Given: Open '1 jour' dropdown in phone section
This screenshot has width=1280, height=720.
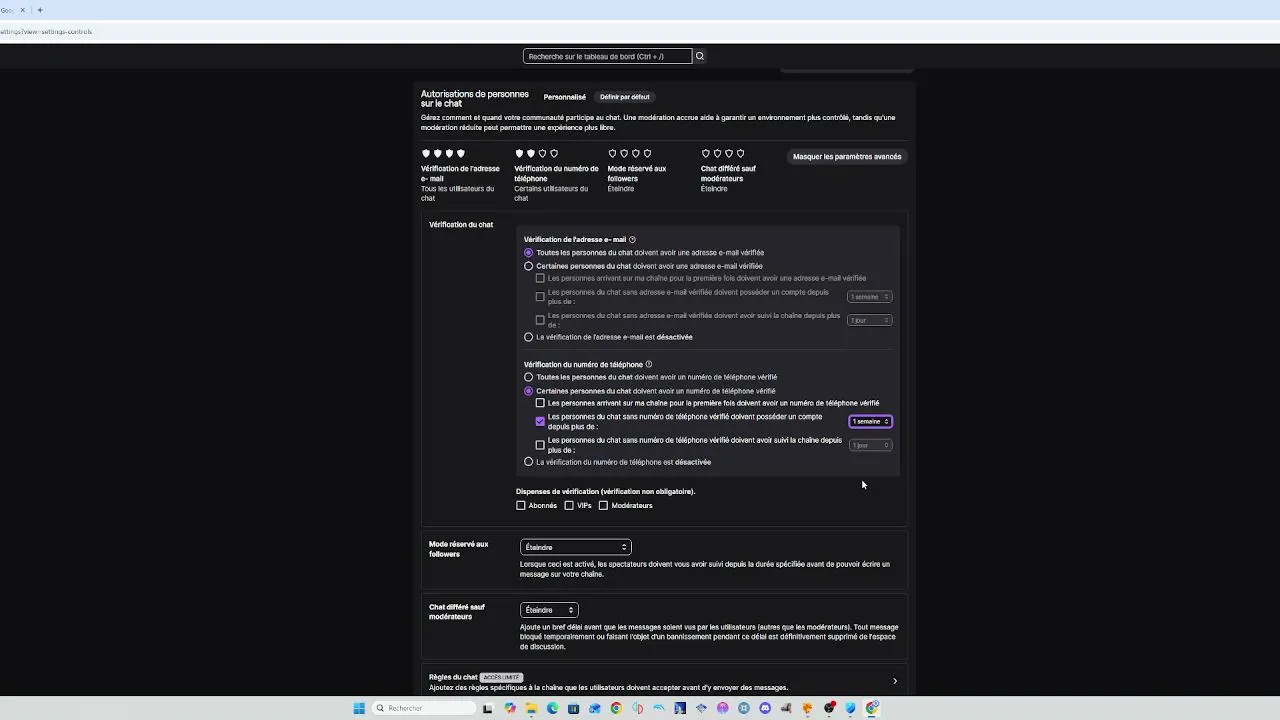Looking at the screenshot, I should (870, 445).
